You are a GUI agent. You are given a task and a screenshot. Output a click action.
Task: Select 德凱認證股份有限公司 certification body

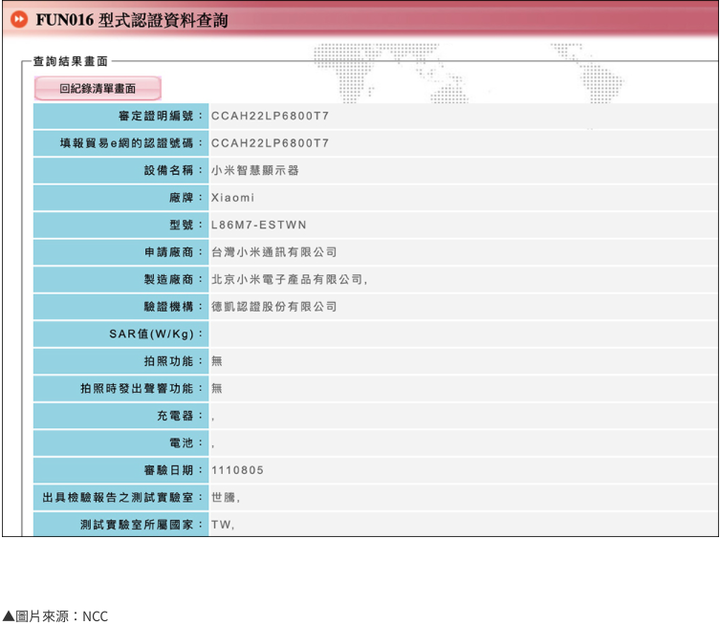pos(274,306)
